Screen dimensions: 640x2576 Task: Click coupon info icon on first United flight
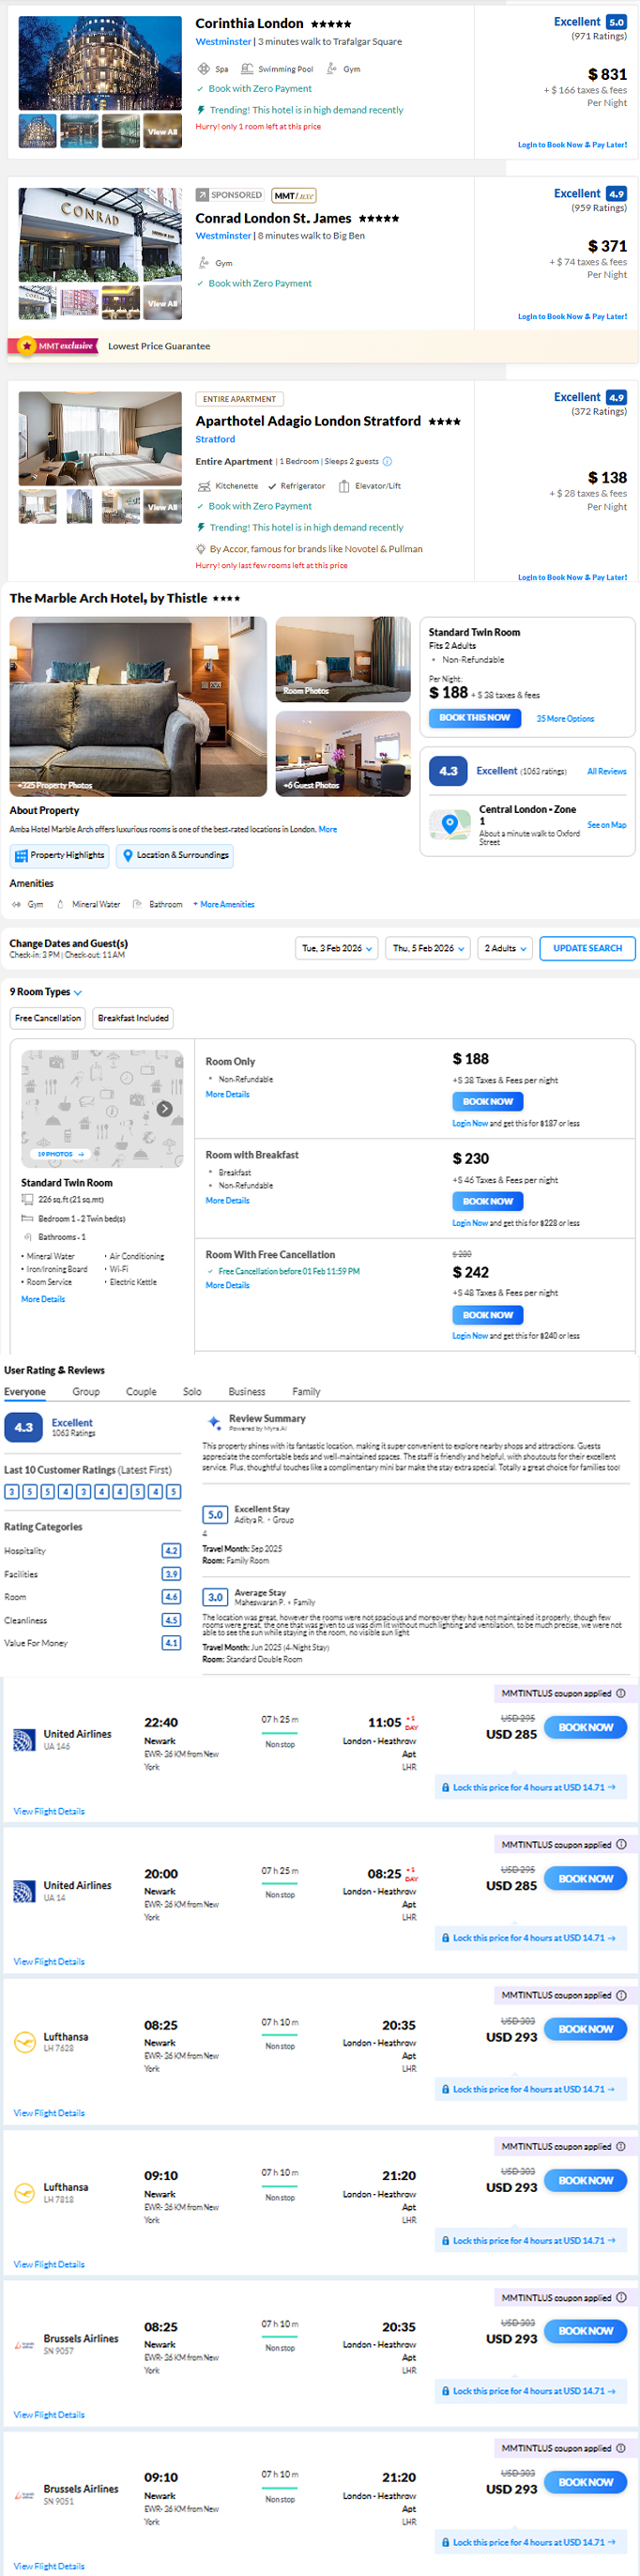coord(621,1693)
